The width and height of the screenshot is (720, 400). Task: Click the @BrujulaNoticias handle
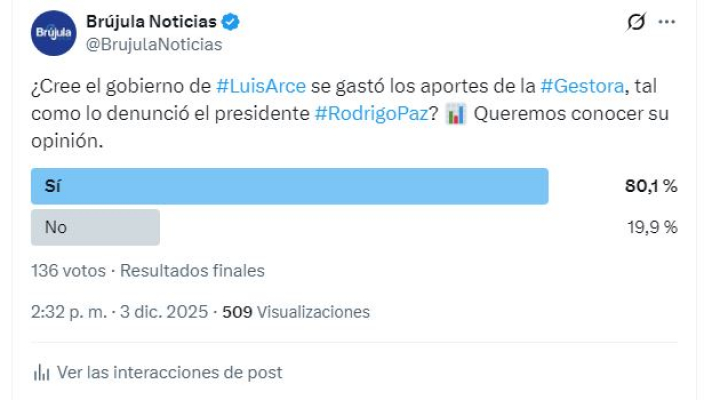[157, 44]
